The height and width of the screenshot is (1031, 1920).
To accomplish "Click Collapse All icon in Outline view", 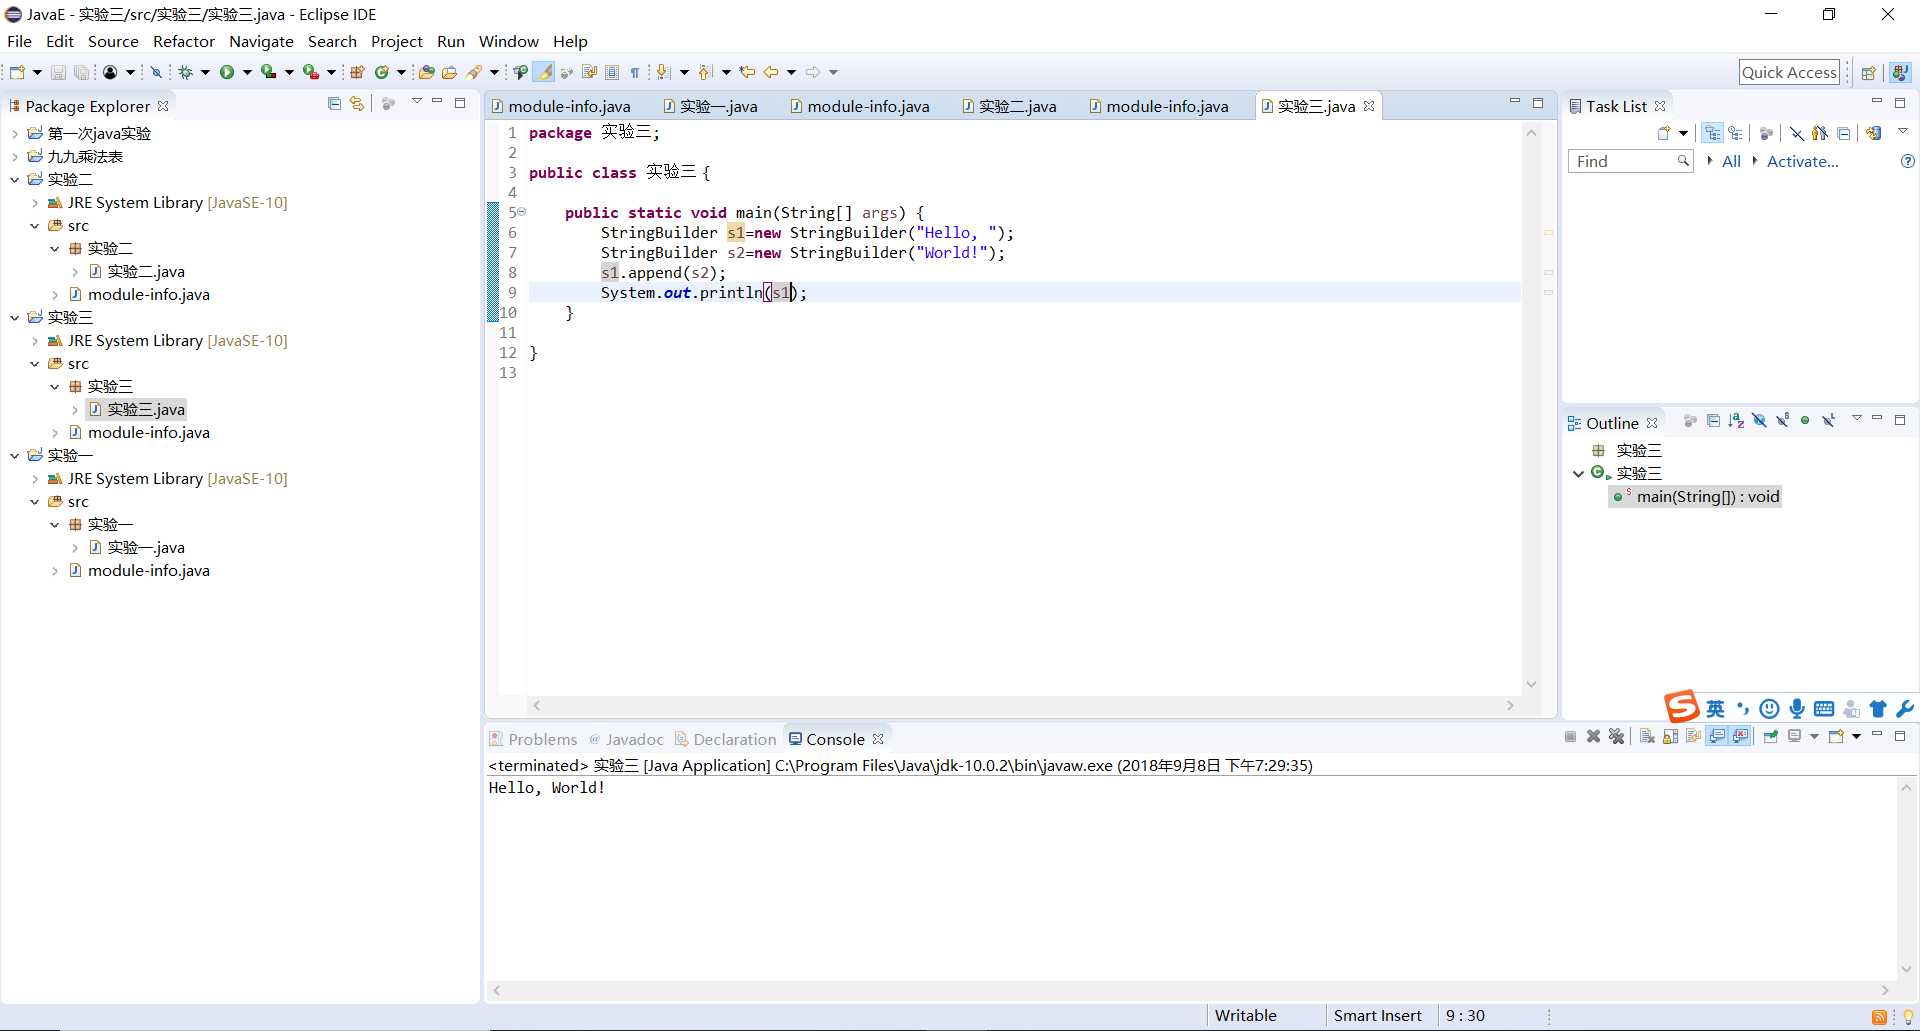I will pyautogui.click(x=1713, y=421).
